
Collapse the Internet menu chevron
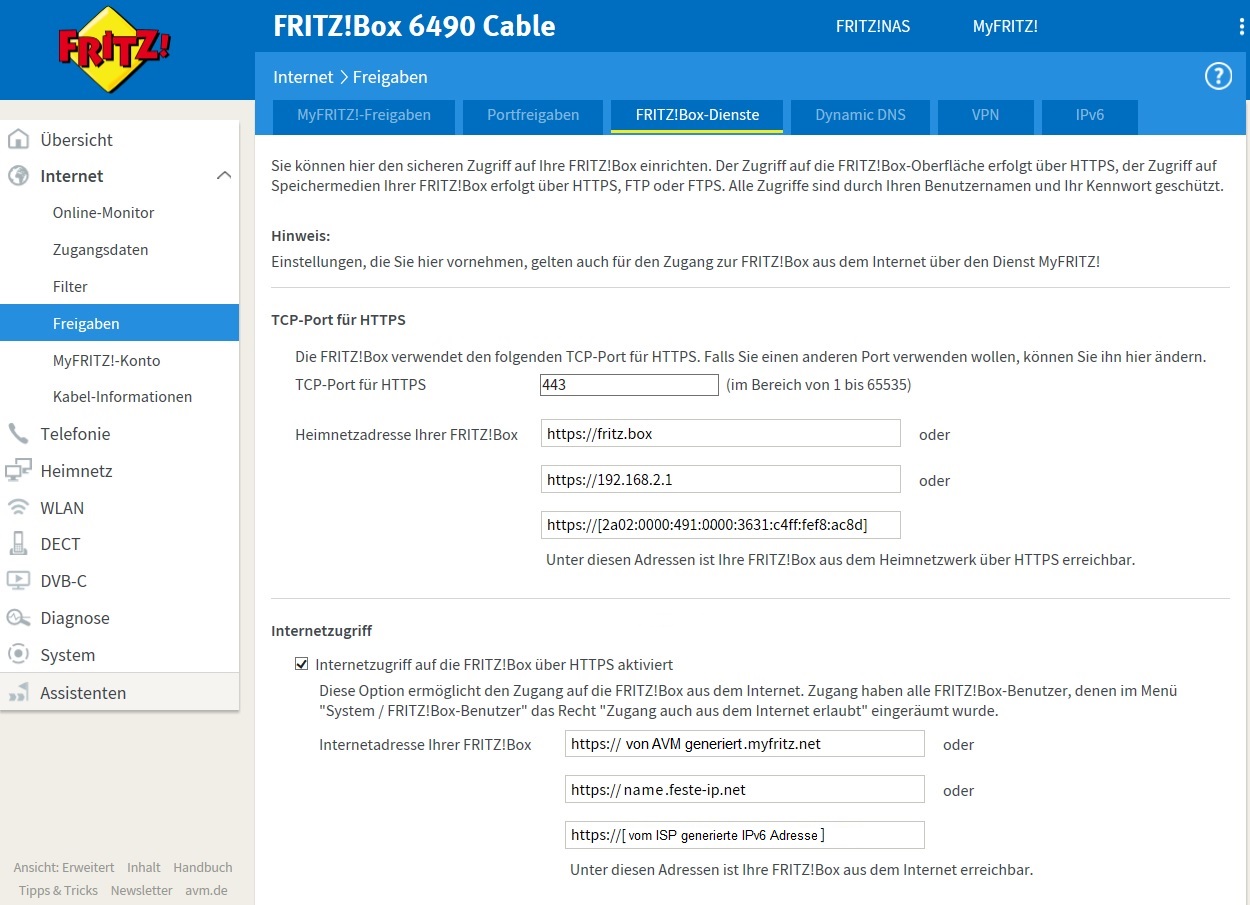coord(224,176)
